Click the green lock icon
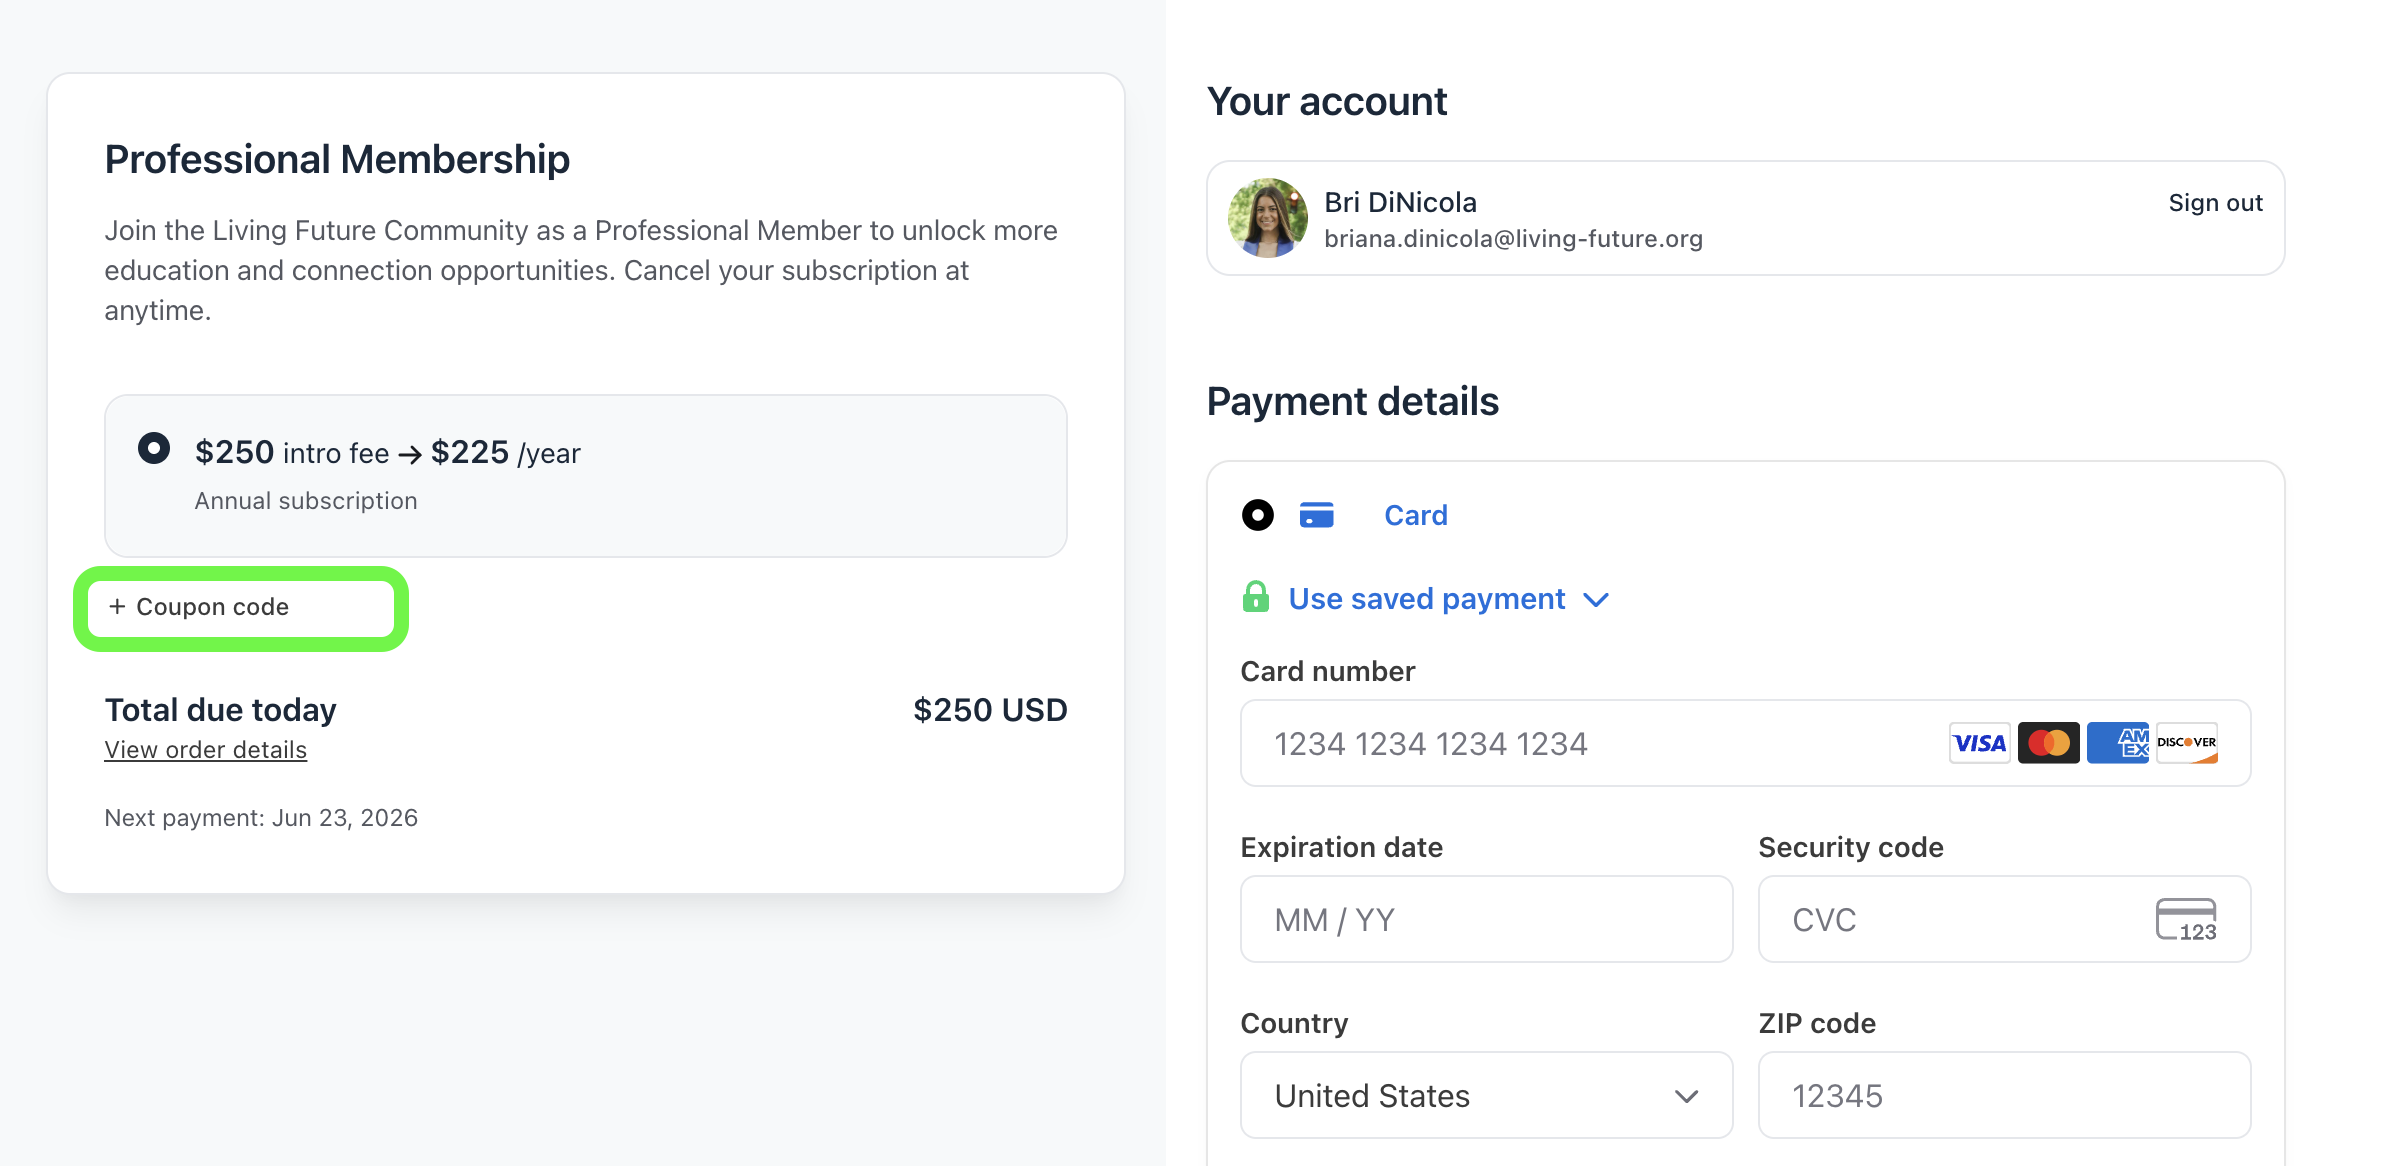 1256,597
